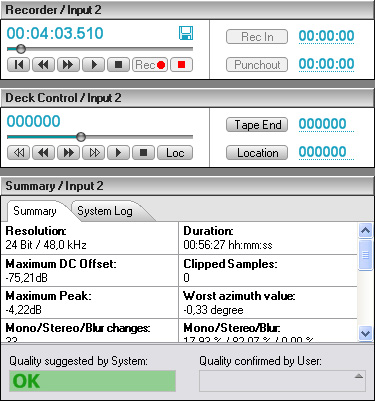
Task: Stop recorder playback with black square
Action: 118,65
